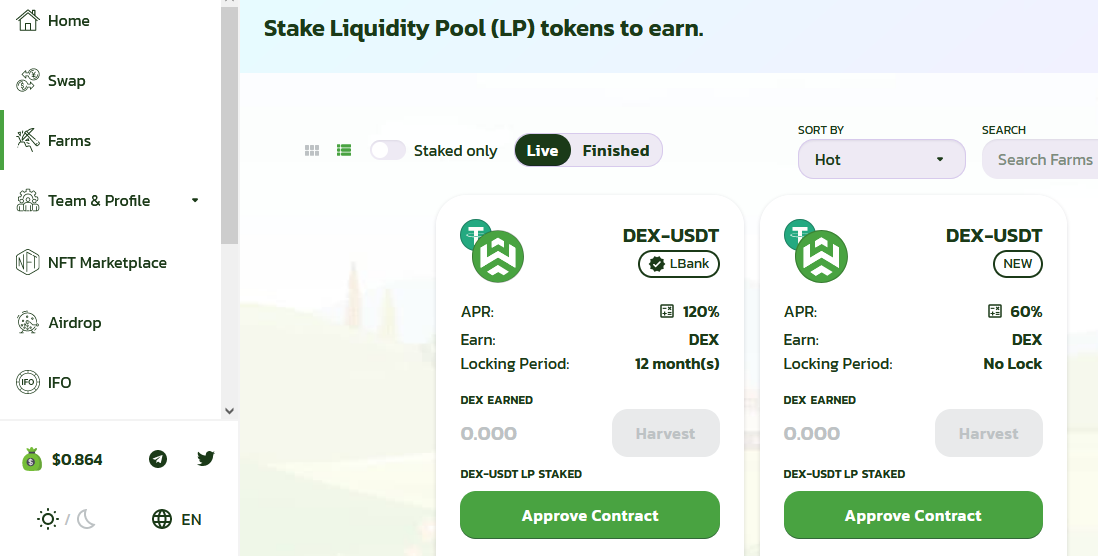Approve Contract for 12 month DEX-USDT farm
Screen dimensions: 1098x556
pyautogui.click(x=590, y=515)
